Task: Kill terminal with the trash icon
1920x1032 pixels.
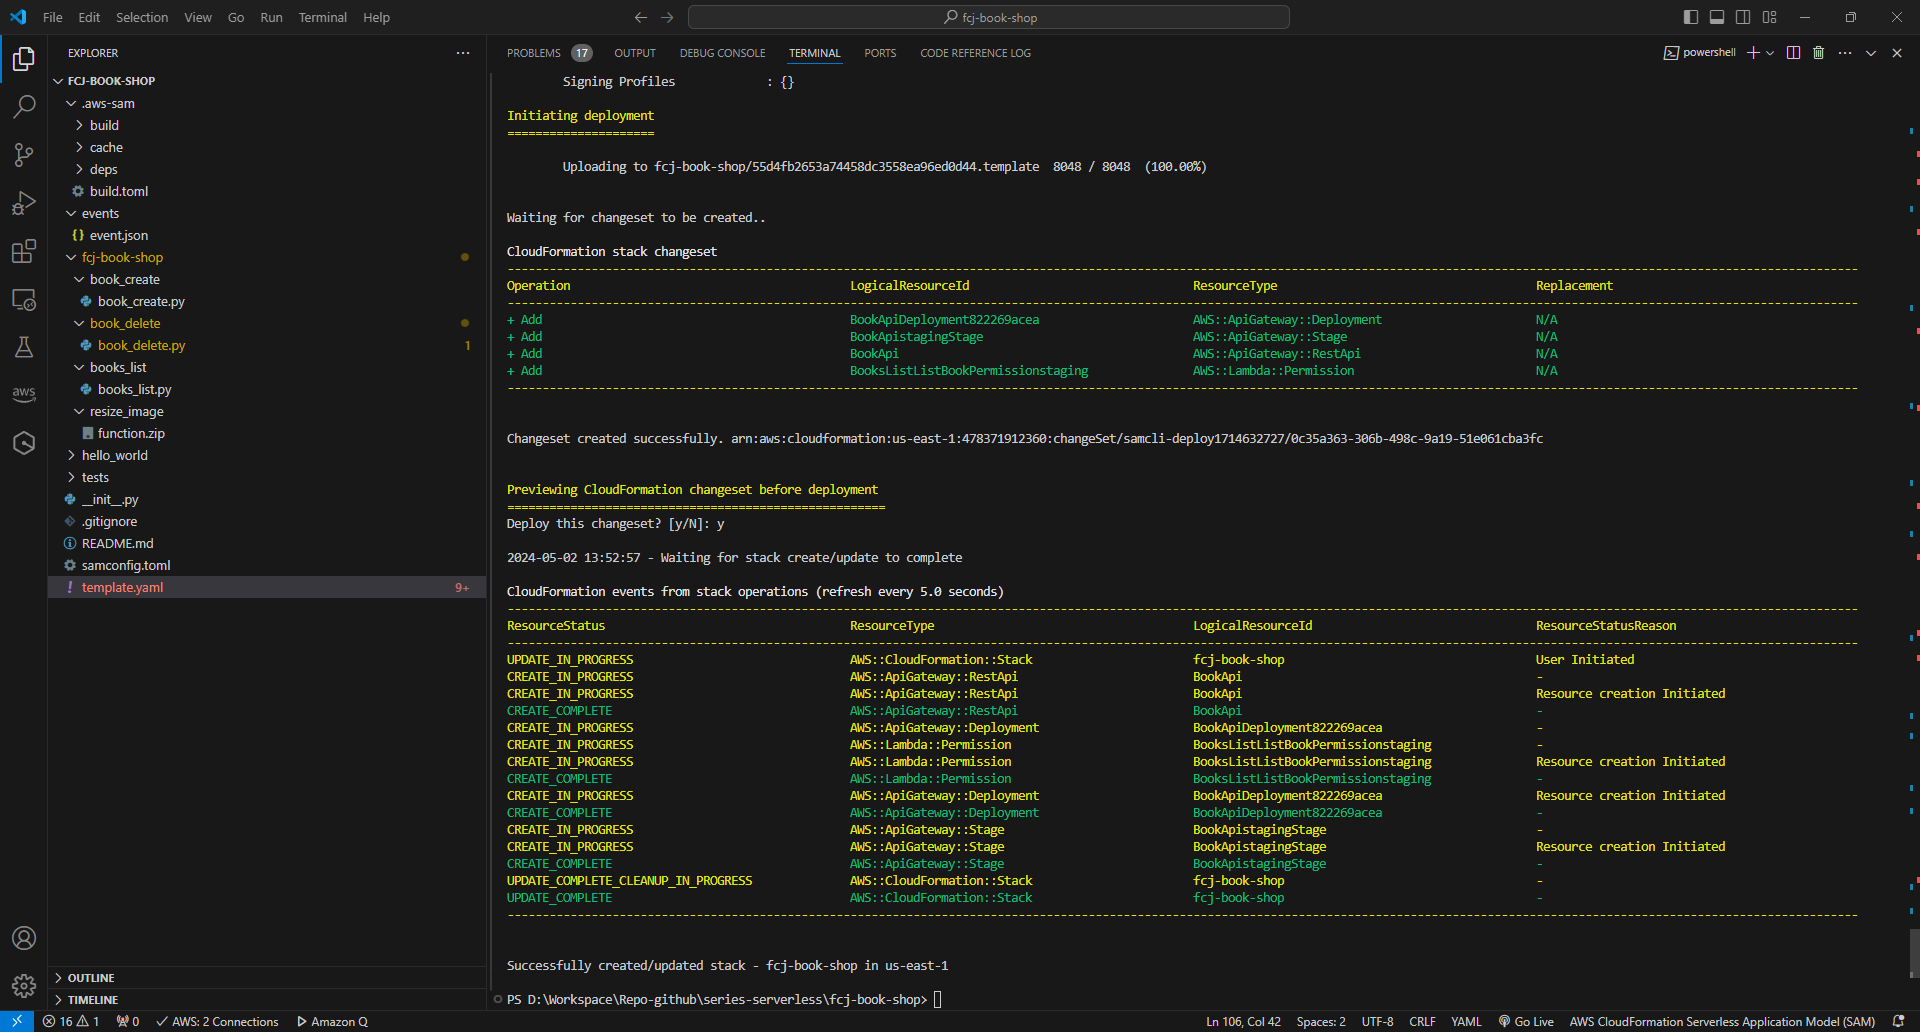Action: [x=1819, y=53]
